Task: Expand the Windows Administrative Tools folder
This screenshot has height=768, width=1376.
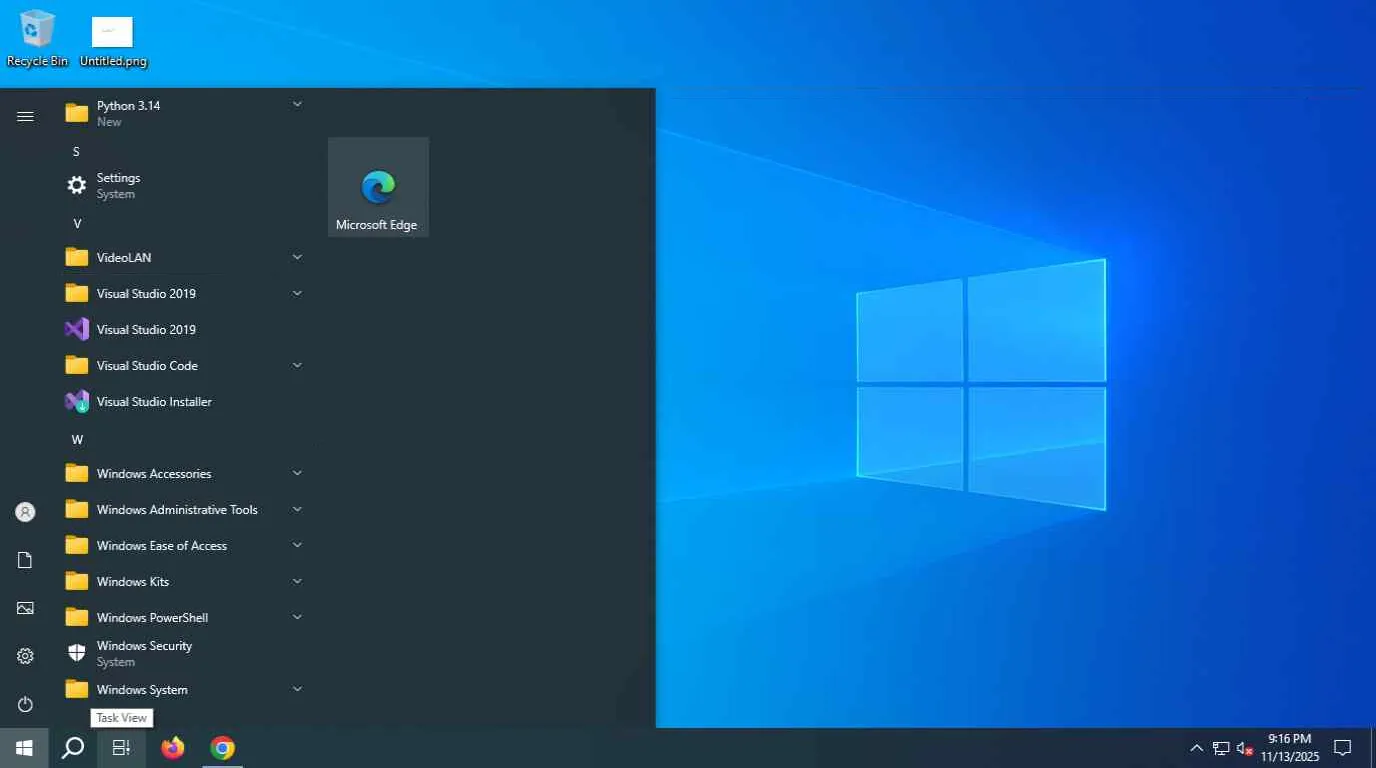Action: pos(185,509)
